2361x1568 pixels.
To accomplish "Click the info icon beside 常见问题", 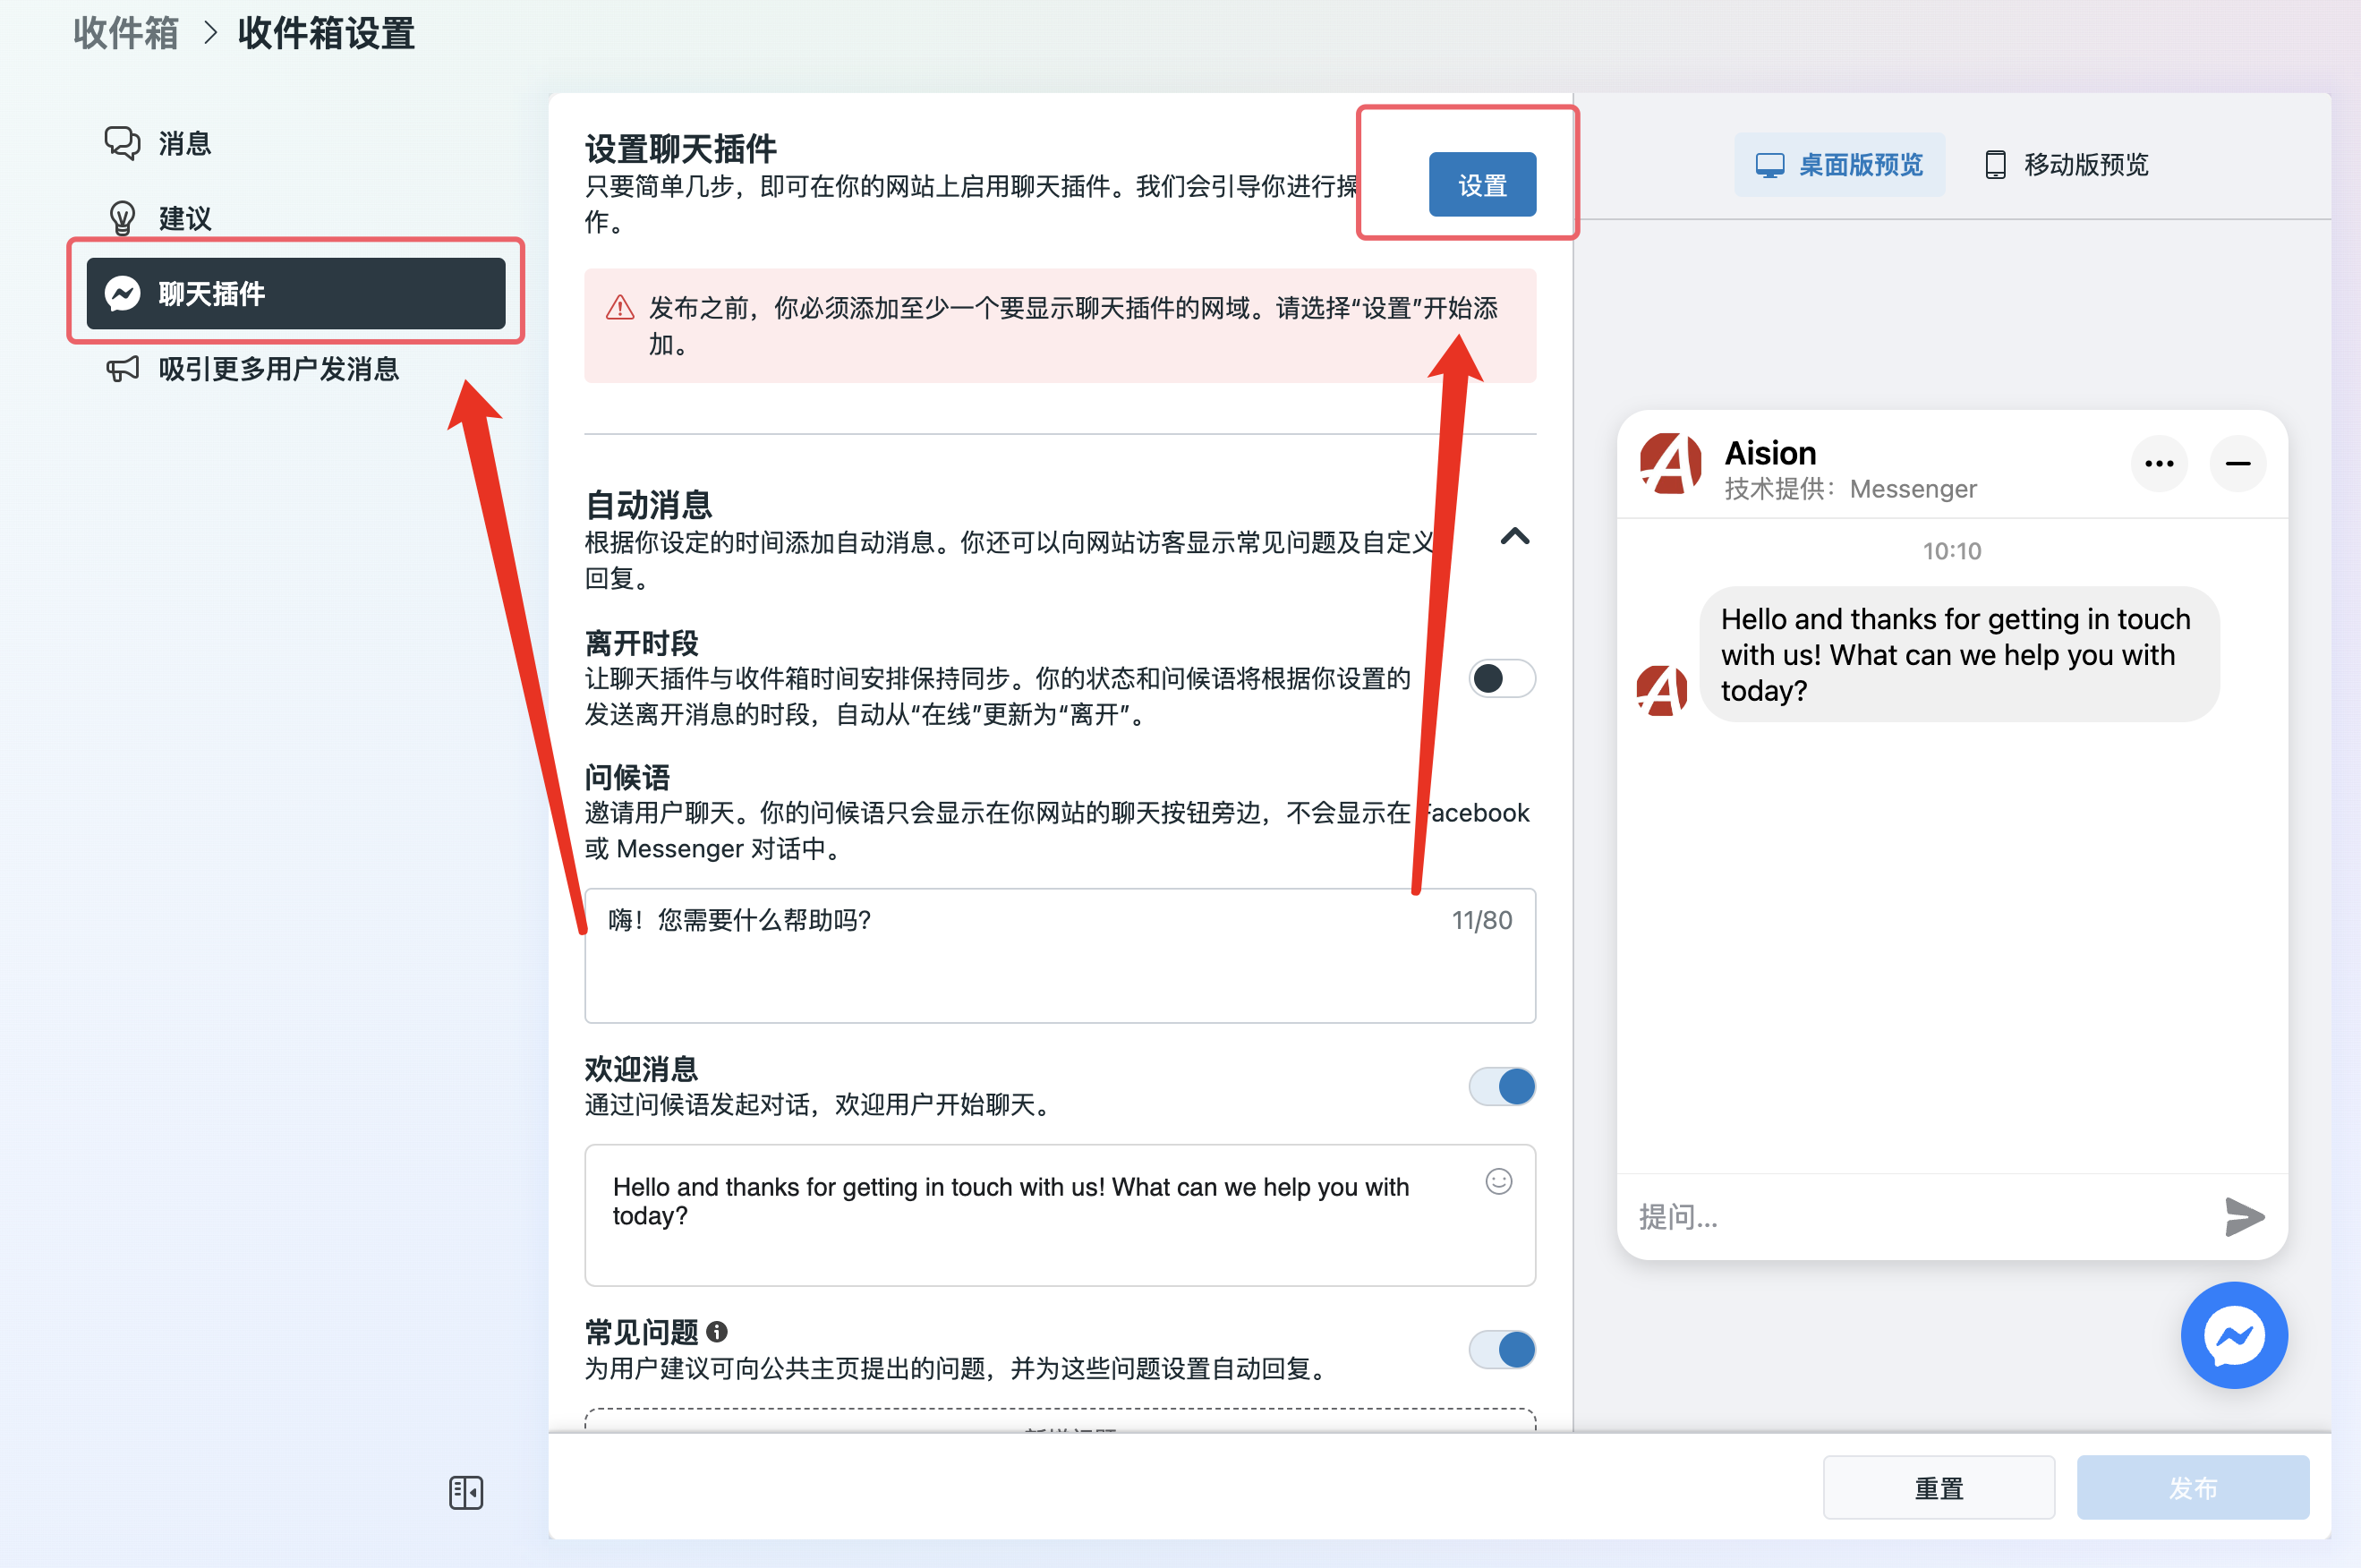I will tap(717, 1332).
